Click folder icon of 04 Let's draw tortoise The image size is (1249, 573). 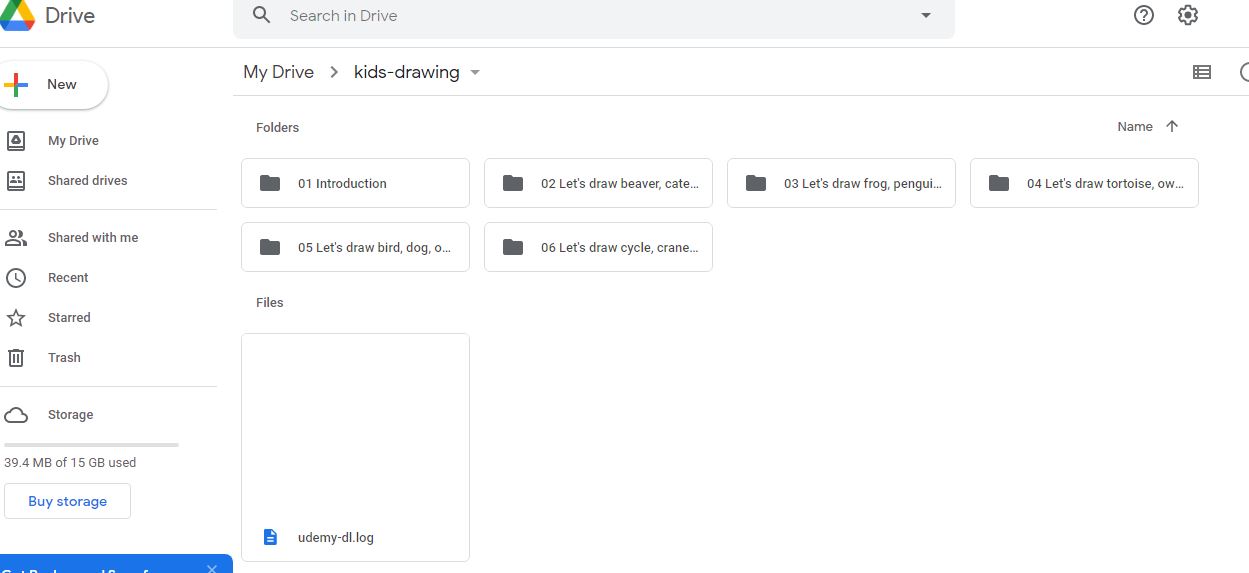[999, 183]
